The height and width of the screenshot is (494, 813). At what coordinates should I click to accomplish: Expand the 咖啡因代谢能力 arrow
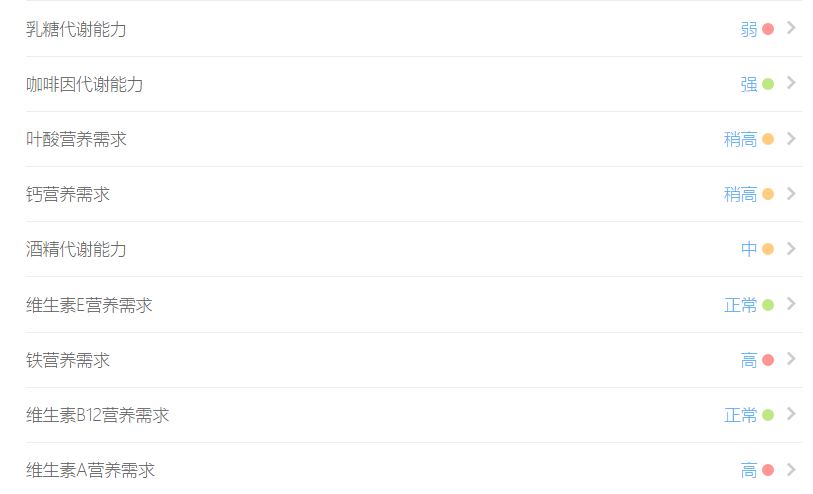[791, 83]
